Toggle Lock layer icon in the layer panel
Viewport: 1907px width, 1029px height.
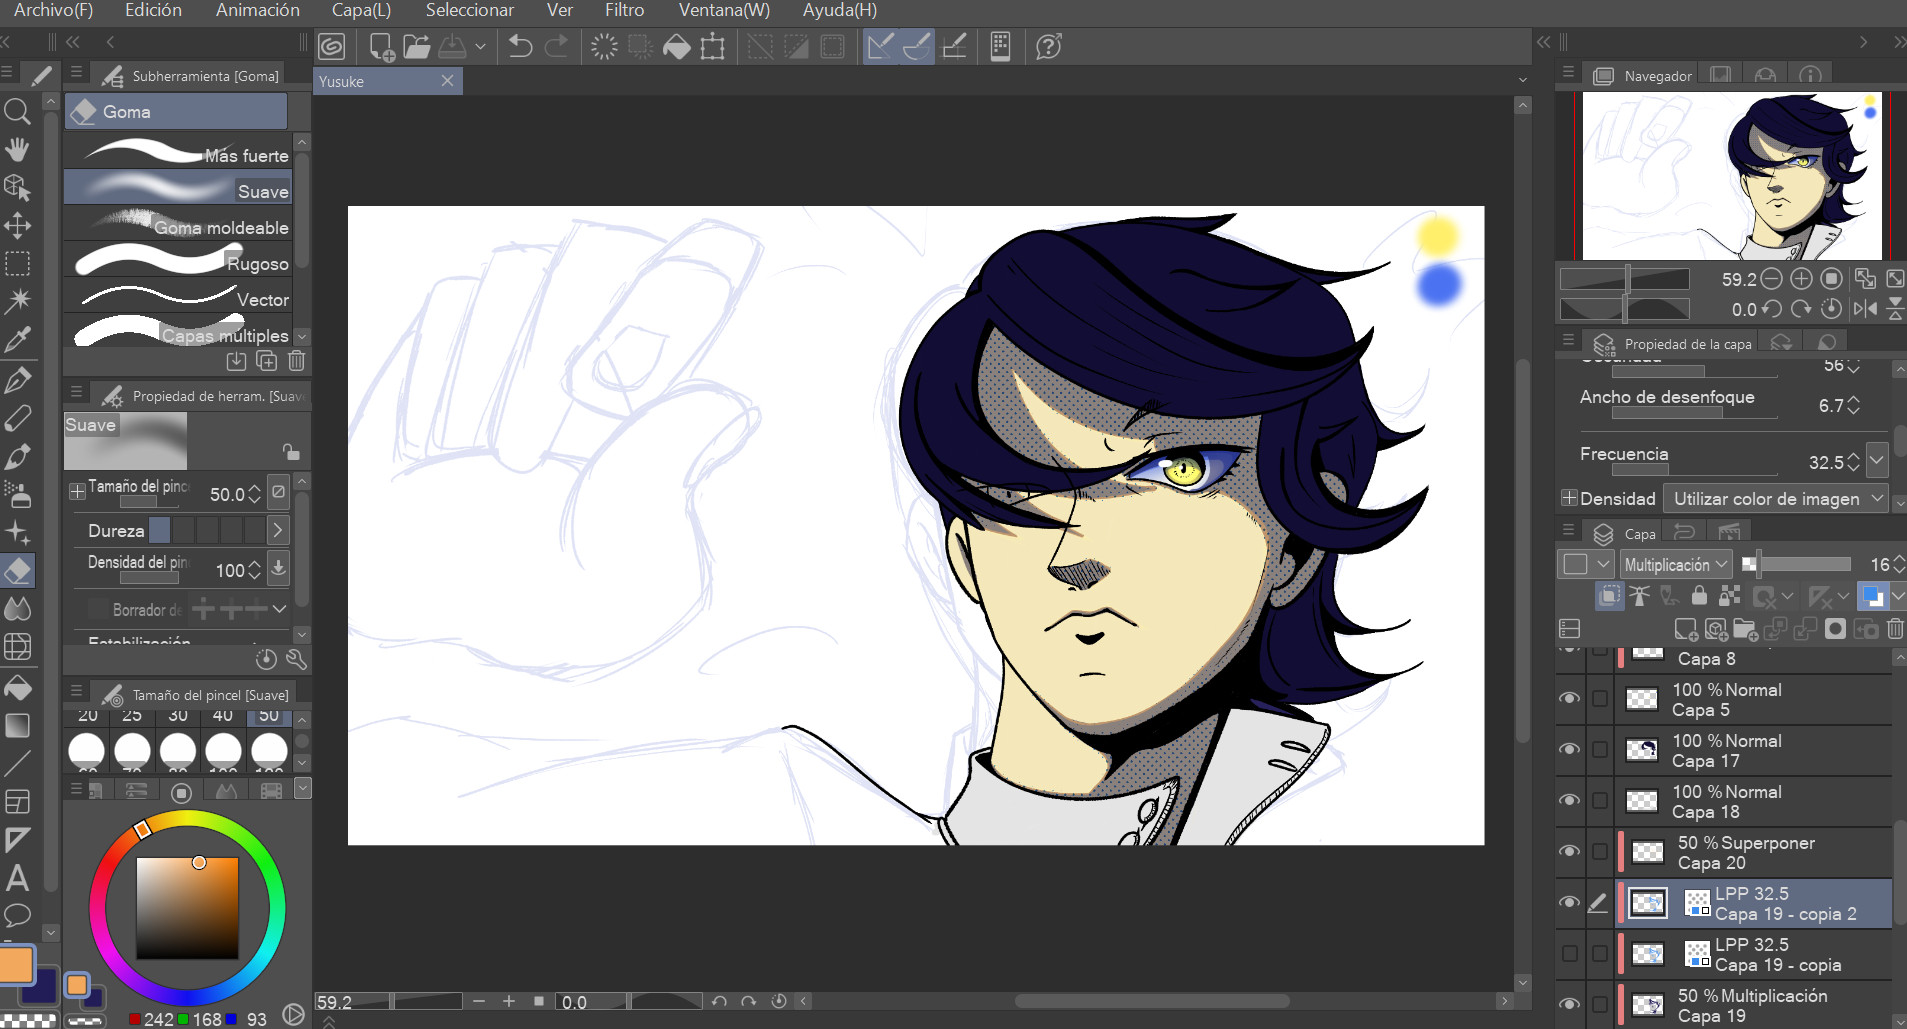click(x=1699, y=596)
